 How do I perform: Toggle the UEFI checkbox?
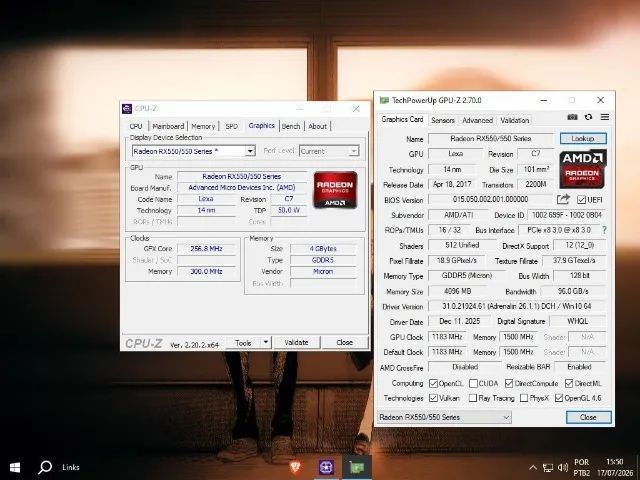click(x=581, y=200)
